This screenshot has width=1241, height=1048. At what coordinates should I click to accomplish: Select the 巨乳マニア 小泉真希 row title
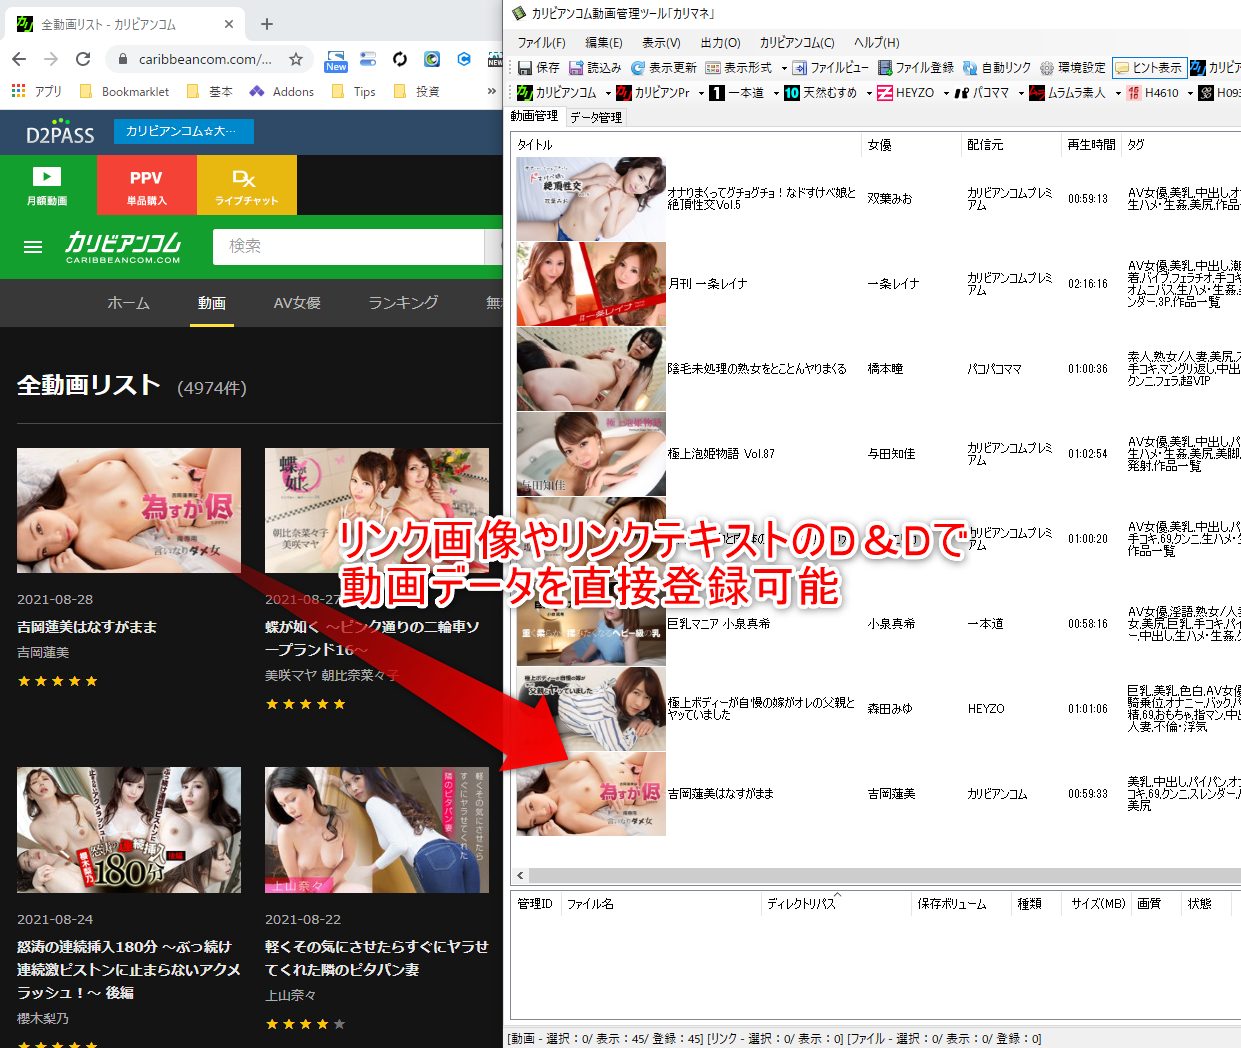[x=719, y=624]
